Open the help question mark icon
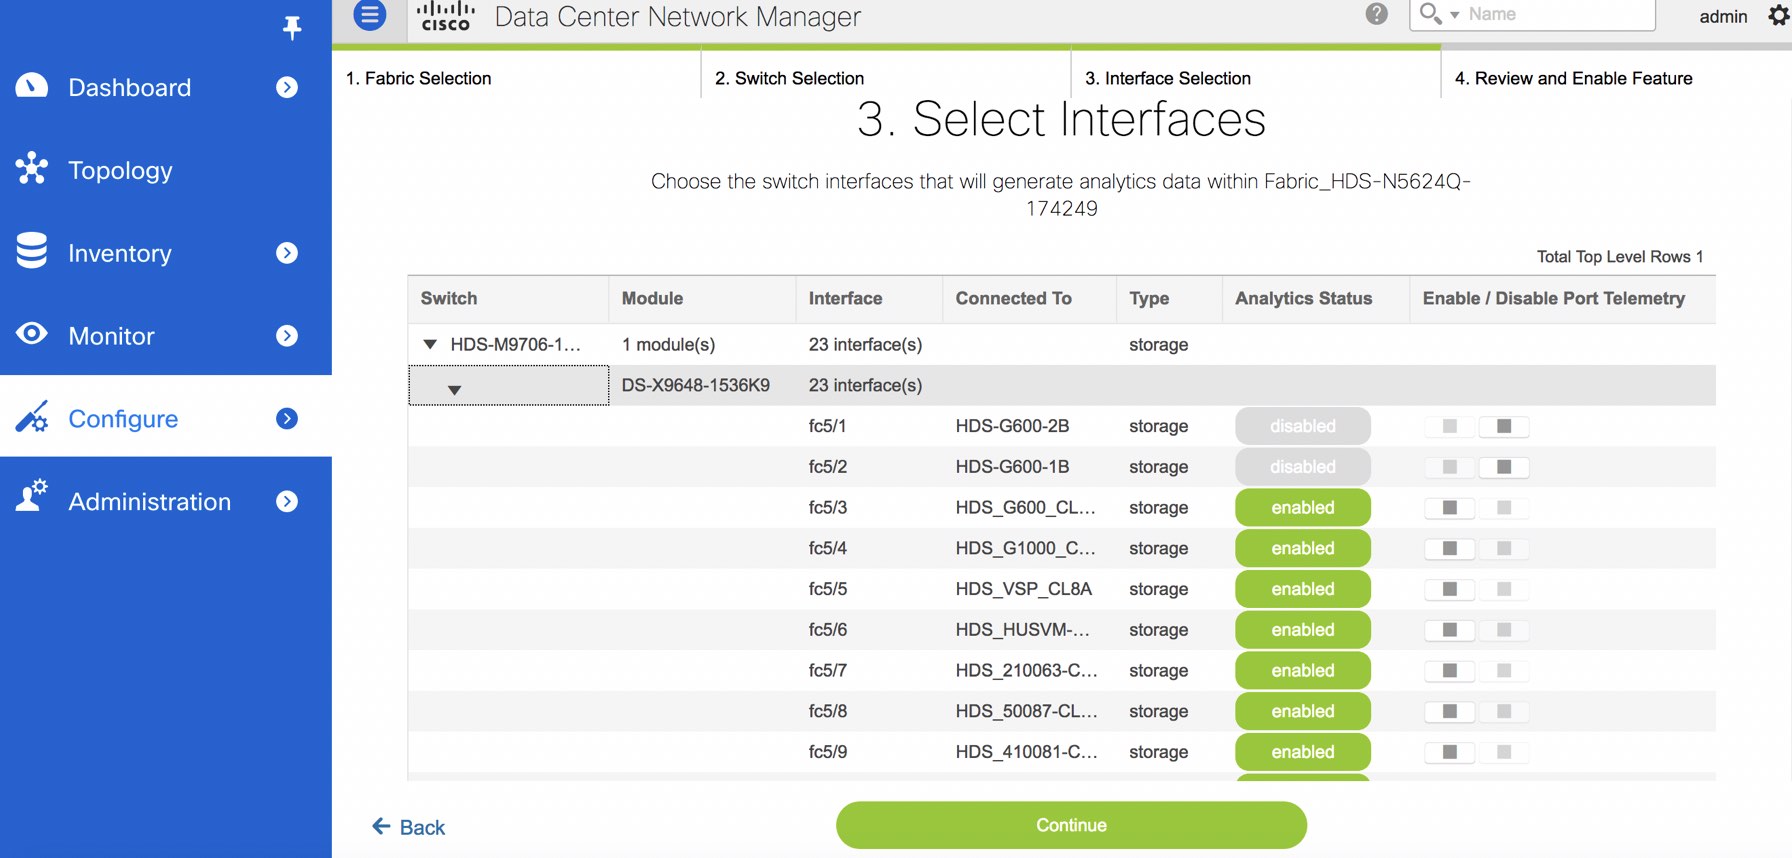The image size is (1792, 858). 1377,14
